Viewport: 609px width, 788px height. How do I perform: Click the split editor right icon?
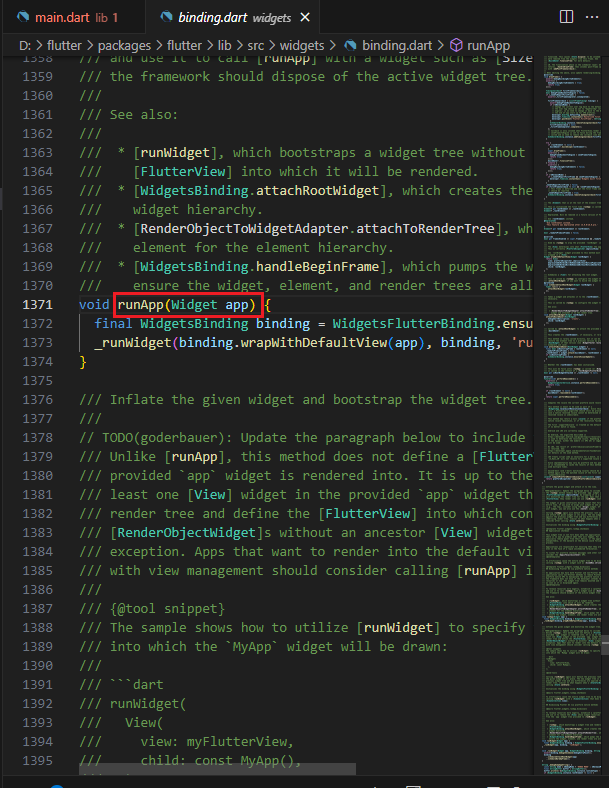click(x=566, y=17)
